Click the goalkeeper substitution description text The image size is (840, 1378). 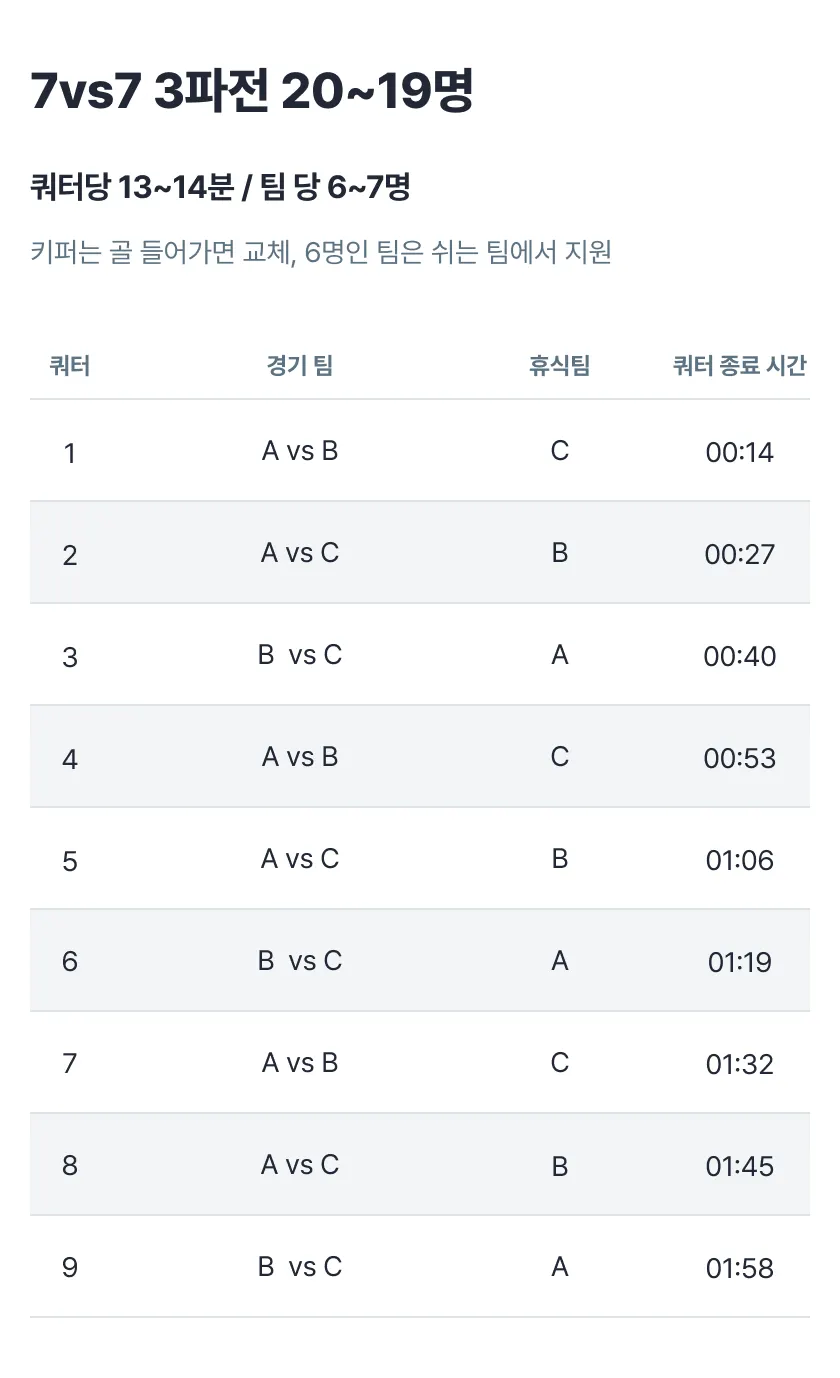point(321,252)
